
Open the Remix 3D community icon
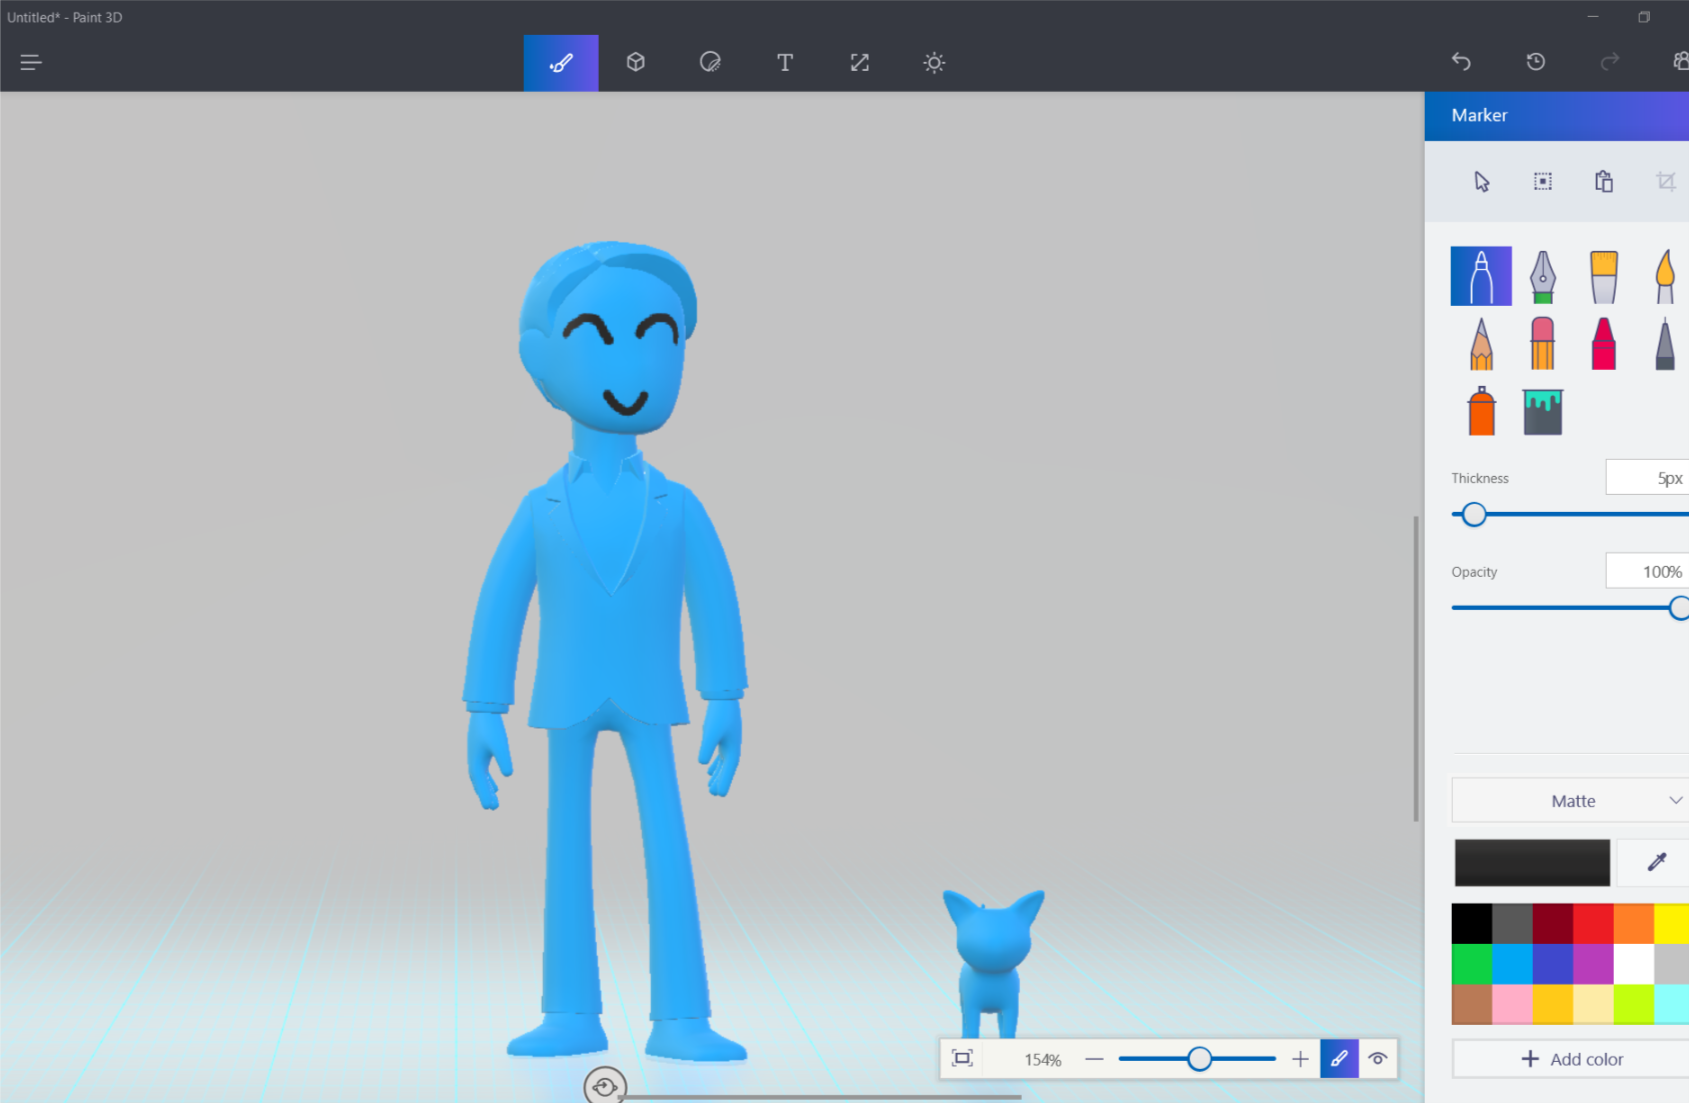click(1680, 62)
